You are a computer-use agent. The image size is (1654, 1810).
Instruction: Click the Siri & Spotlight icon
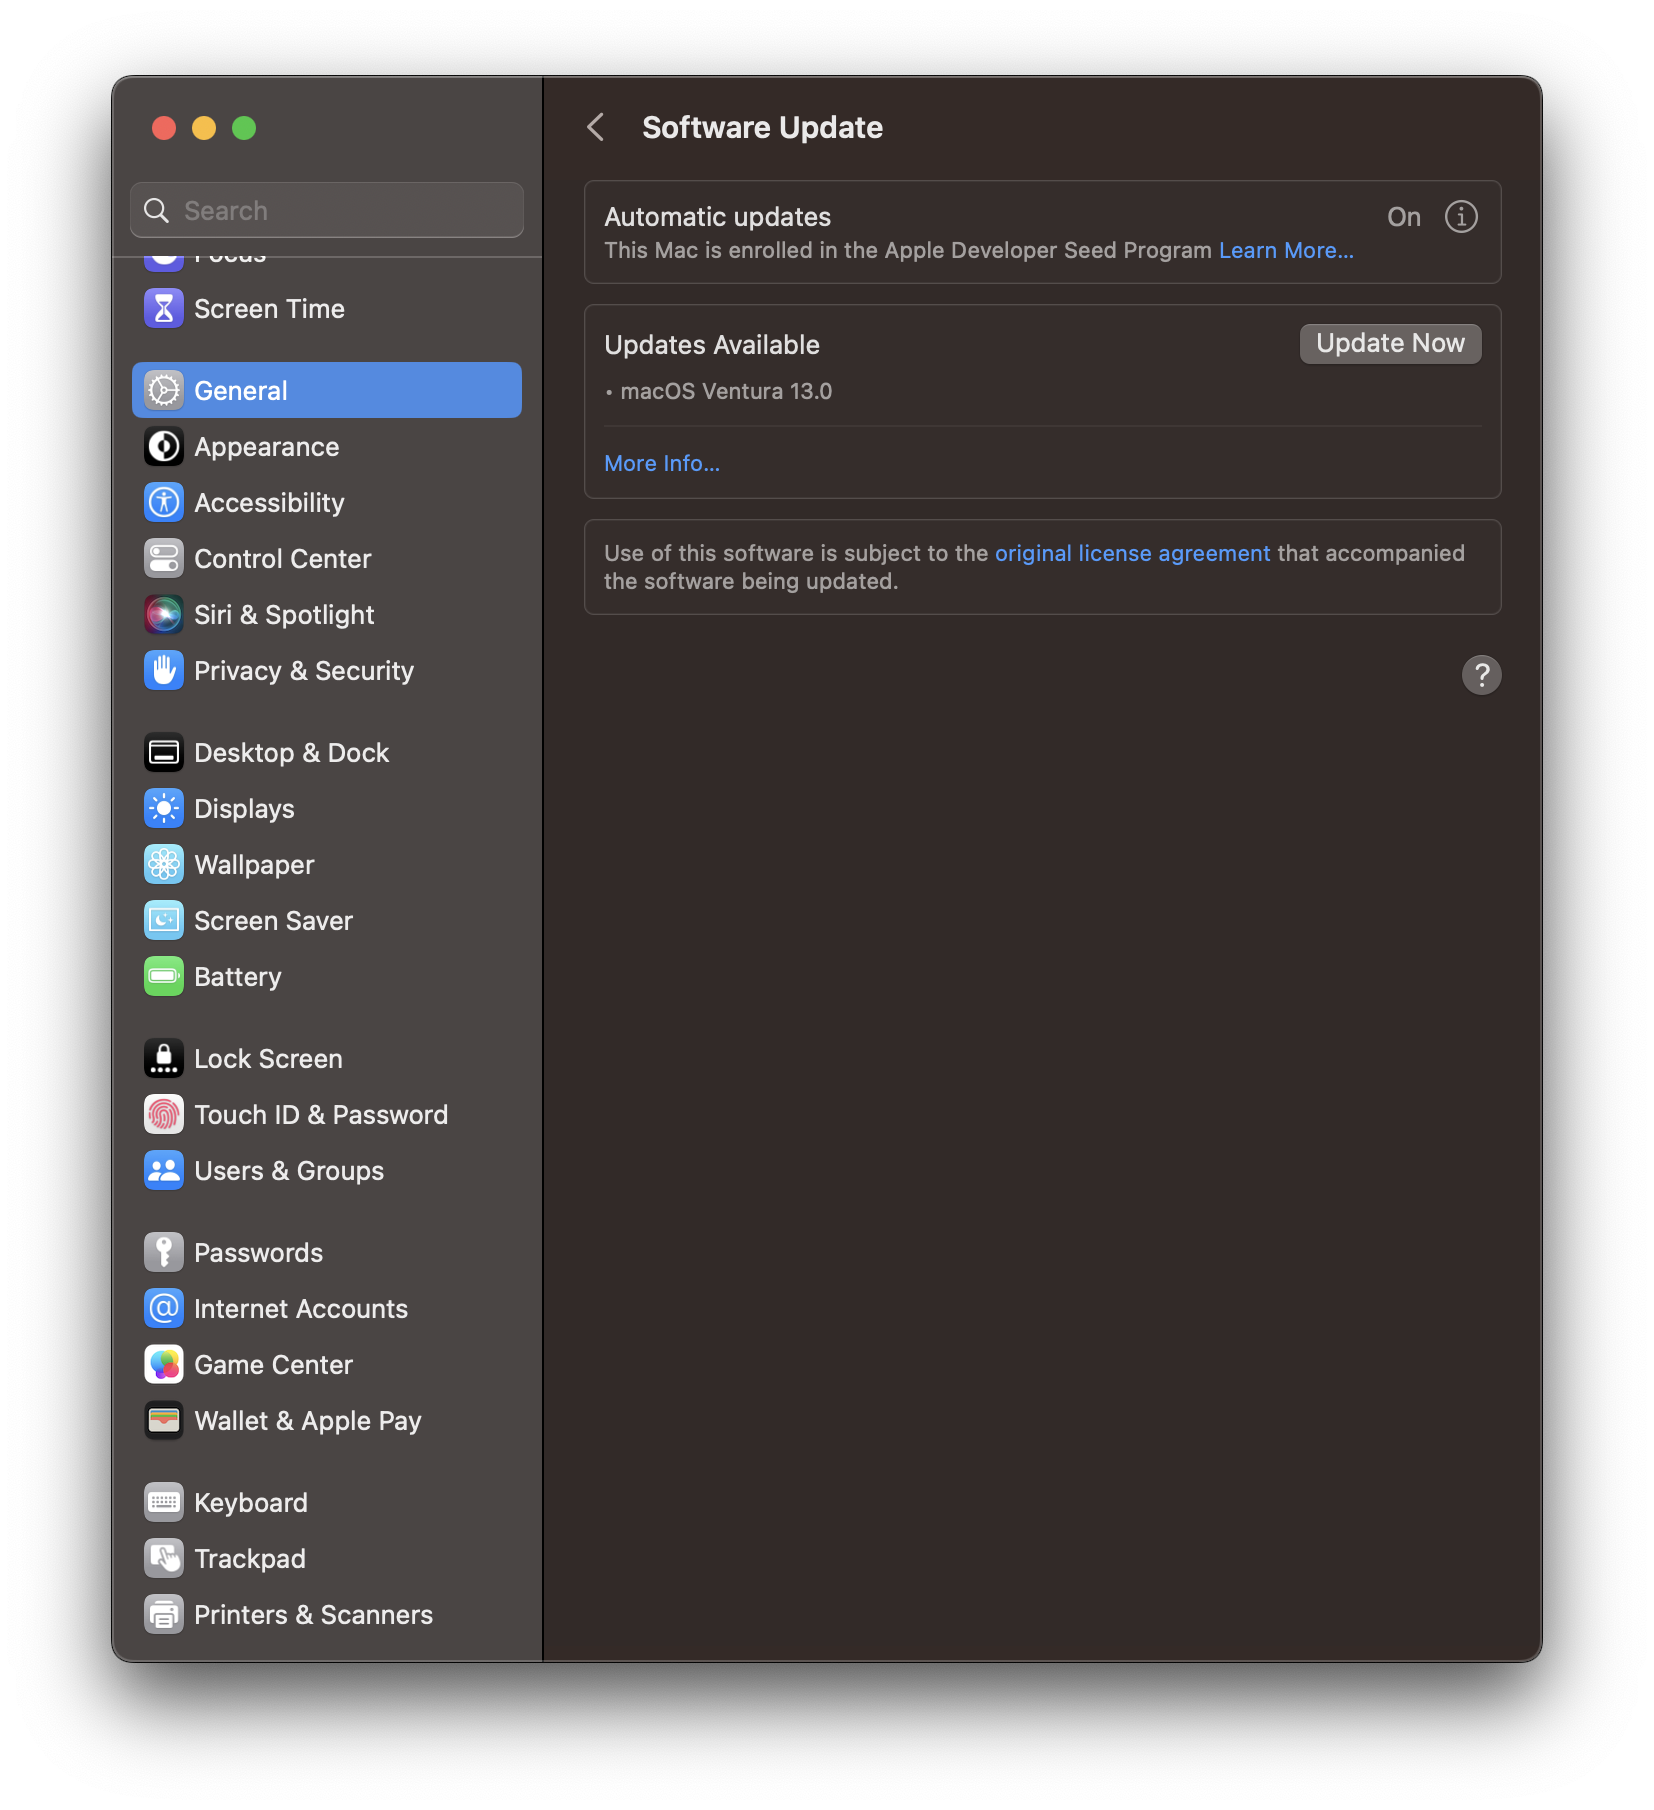[164, 615]
